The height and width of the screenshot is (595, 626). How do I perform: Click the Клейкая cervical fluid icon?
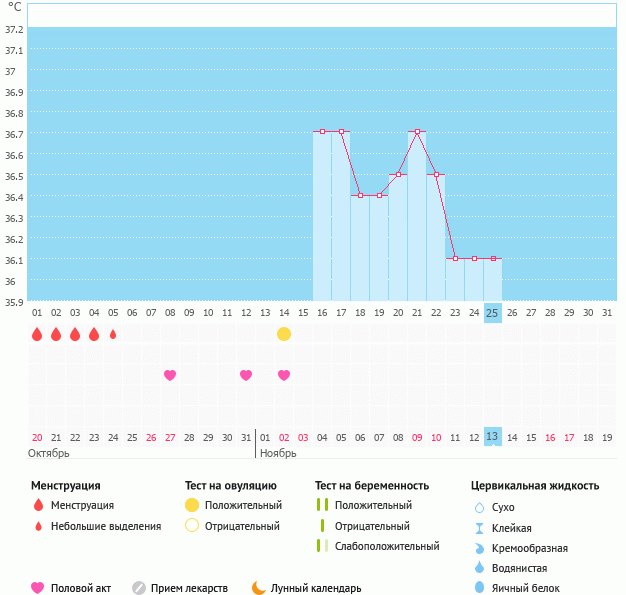[479, 528]
